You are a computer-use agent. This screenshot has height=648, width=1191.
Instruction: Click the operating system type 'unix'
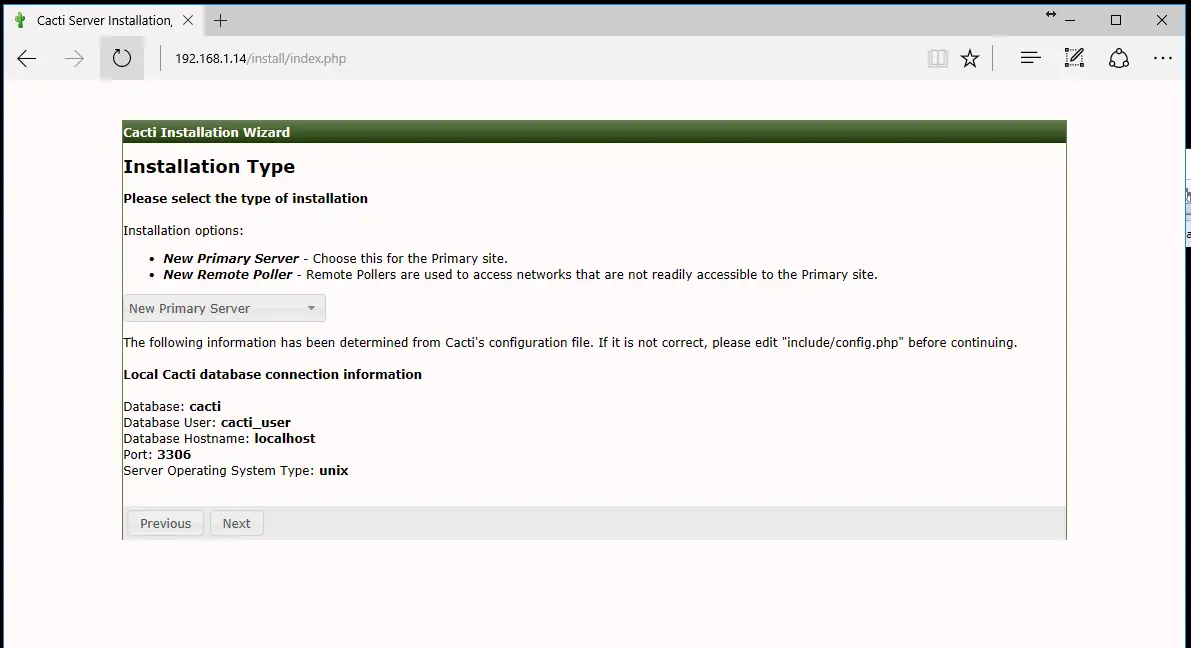333,470
